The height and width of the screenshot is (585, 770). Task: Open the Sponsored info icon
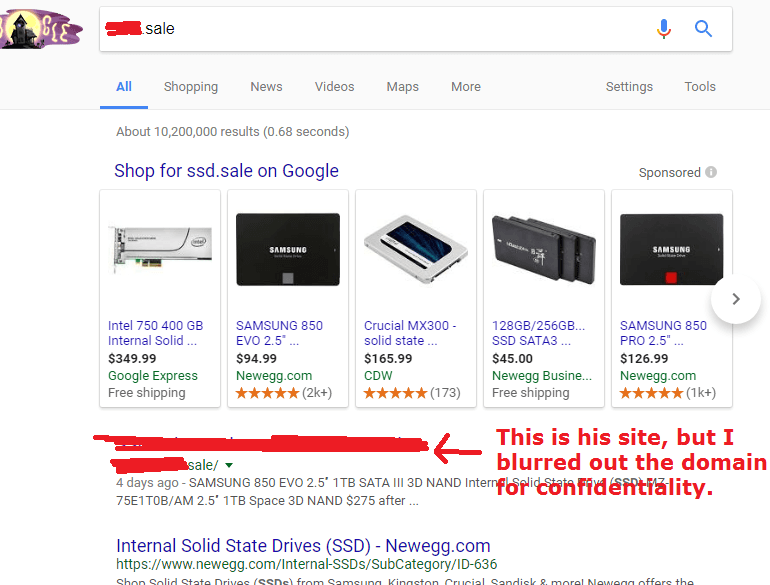point(711,172)
